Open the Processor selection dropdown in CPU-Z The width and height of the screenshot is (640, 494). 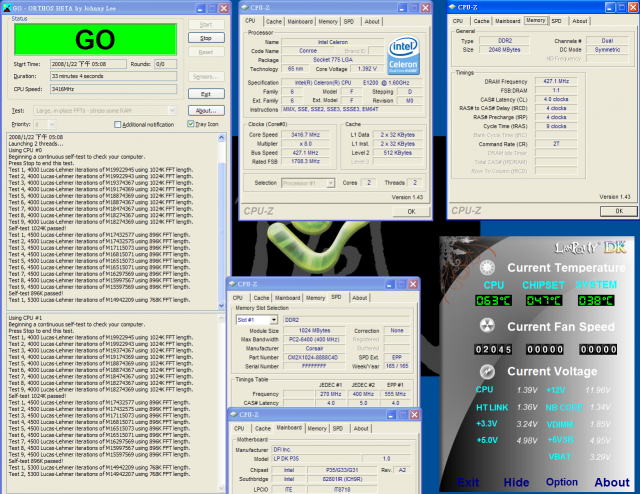[331, 183]
